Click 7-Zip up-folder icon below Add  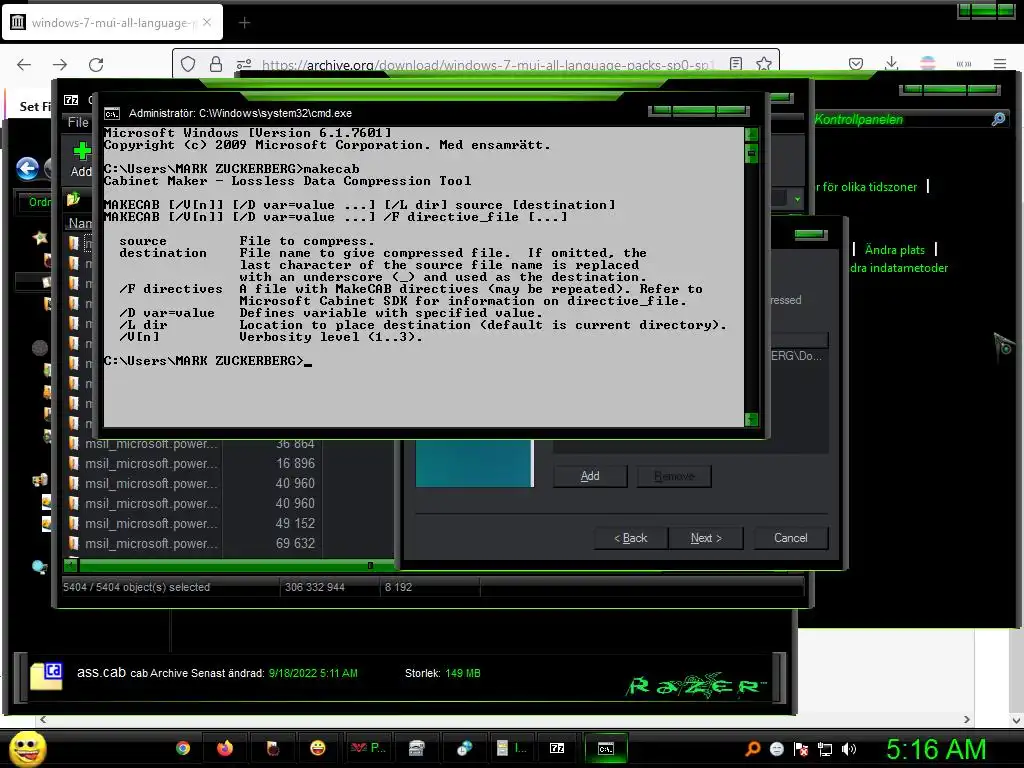[x=73, y=199]
